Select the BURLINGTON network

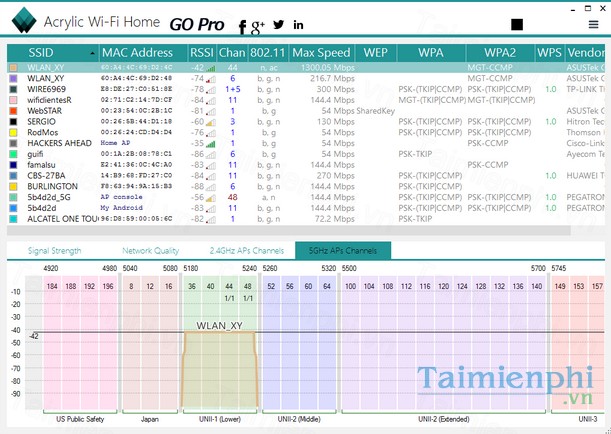pos(306,187)
